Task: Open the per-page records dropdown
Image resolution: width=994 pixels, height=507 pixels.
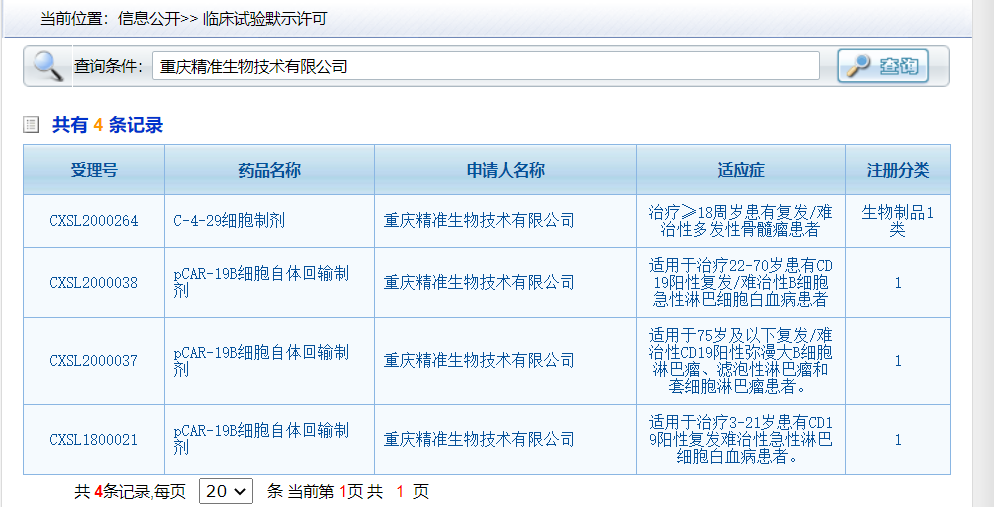Action: pyautogui.click(x=226, y=491)
